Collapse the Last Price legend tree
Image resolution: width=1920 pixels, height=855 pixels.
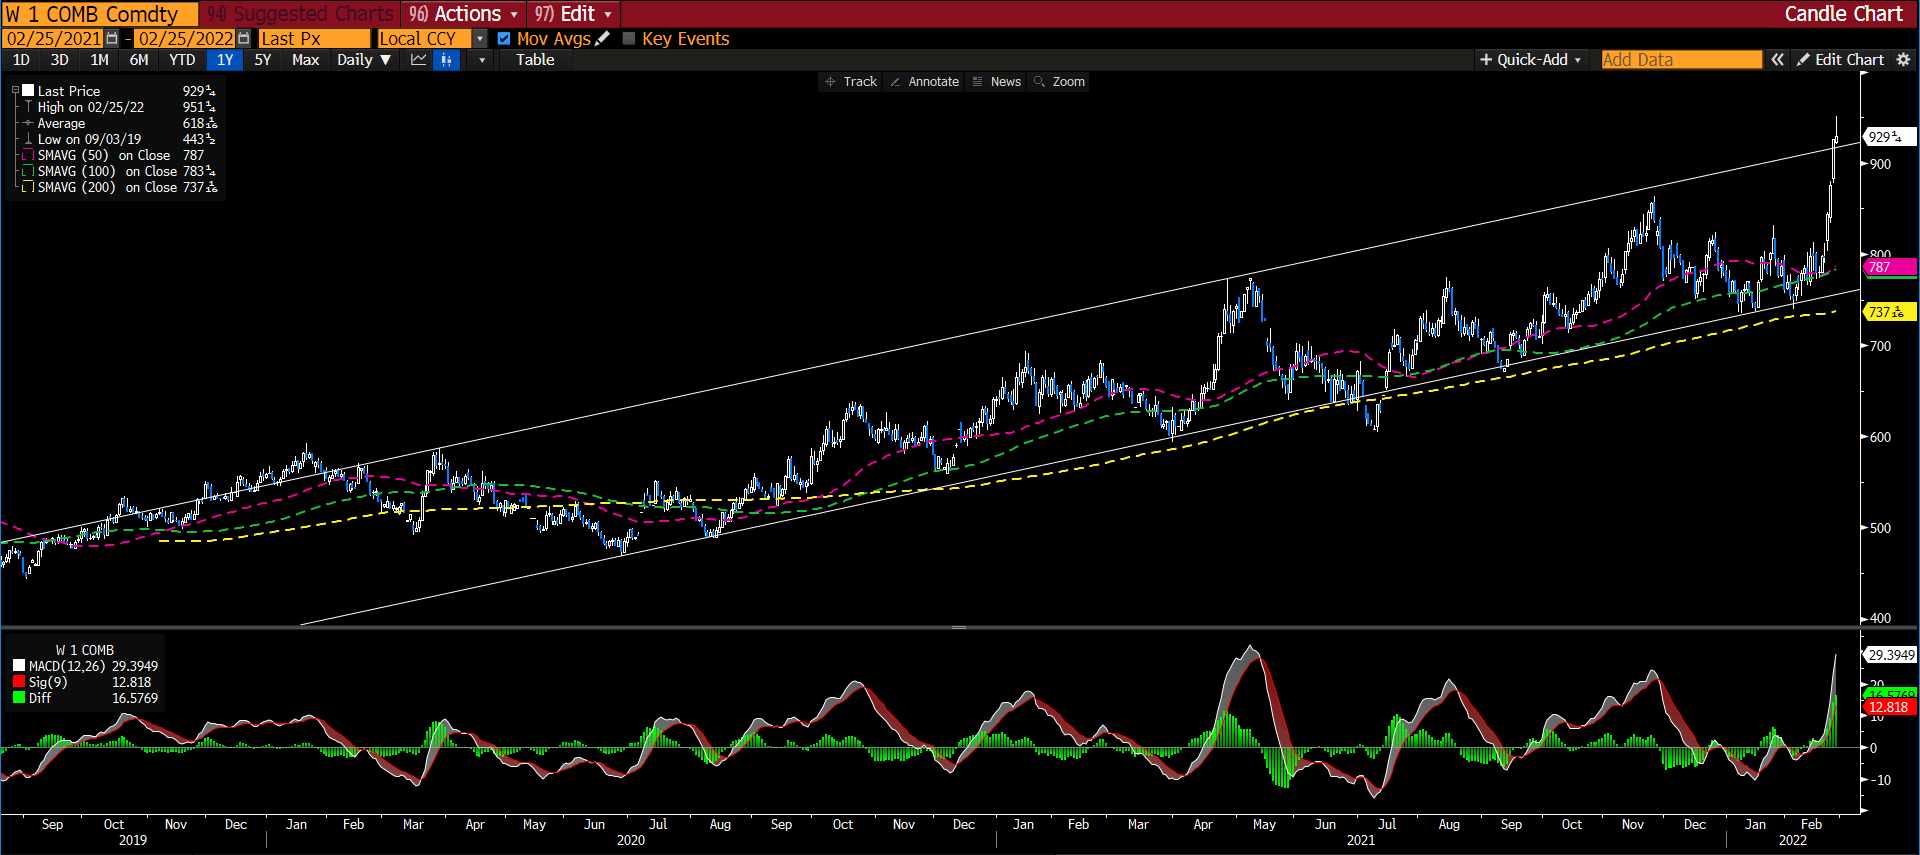click(x=15, y=91)
